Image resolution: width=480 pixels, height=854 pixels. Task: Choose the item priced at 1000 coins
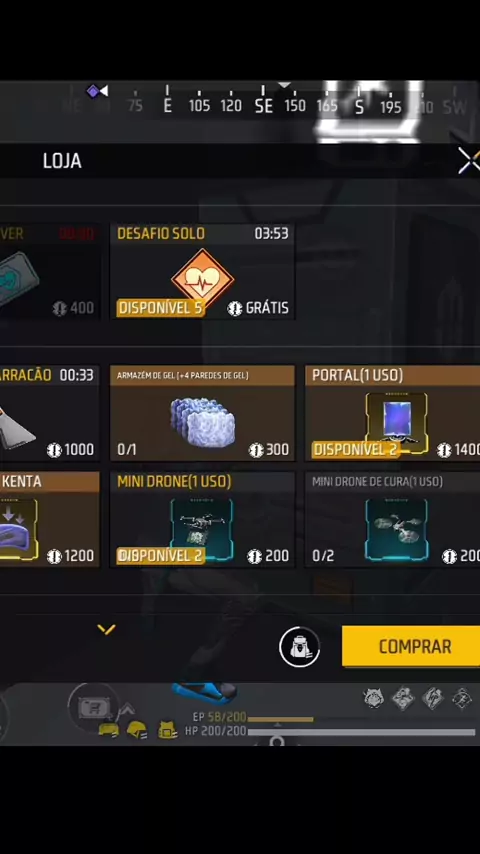click(x=50, y=413)
